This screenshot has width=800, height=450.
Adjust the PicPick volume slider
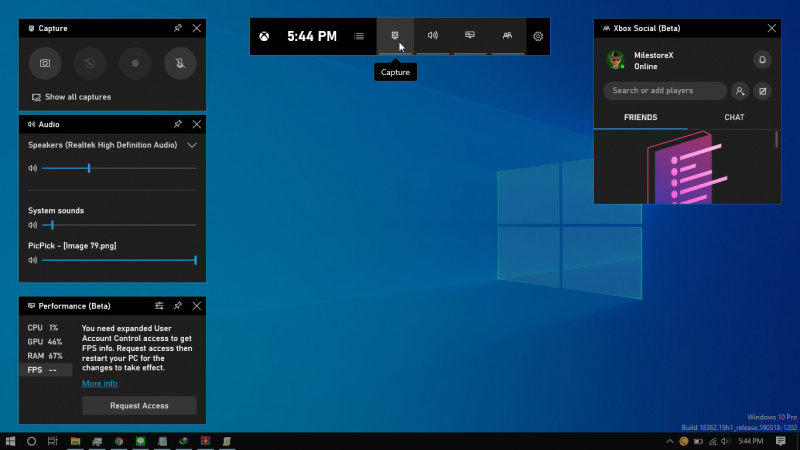coord(119,260)
